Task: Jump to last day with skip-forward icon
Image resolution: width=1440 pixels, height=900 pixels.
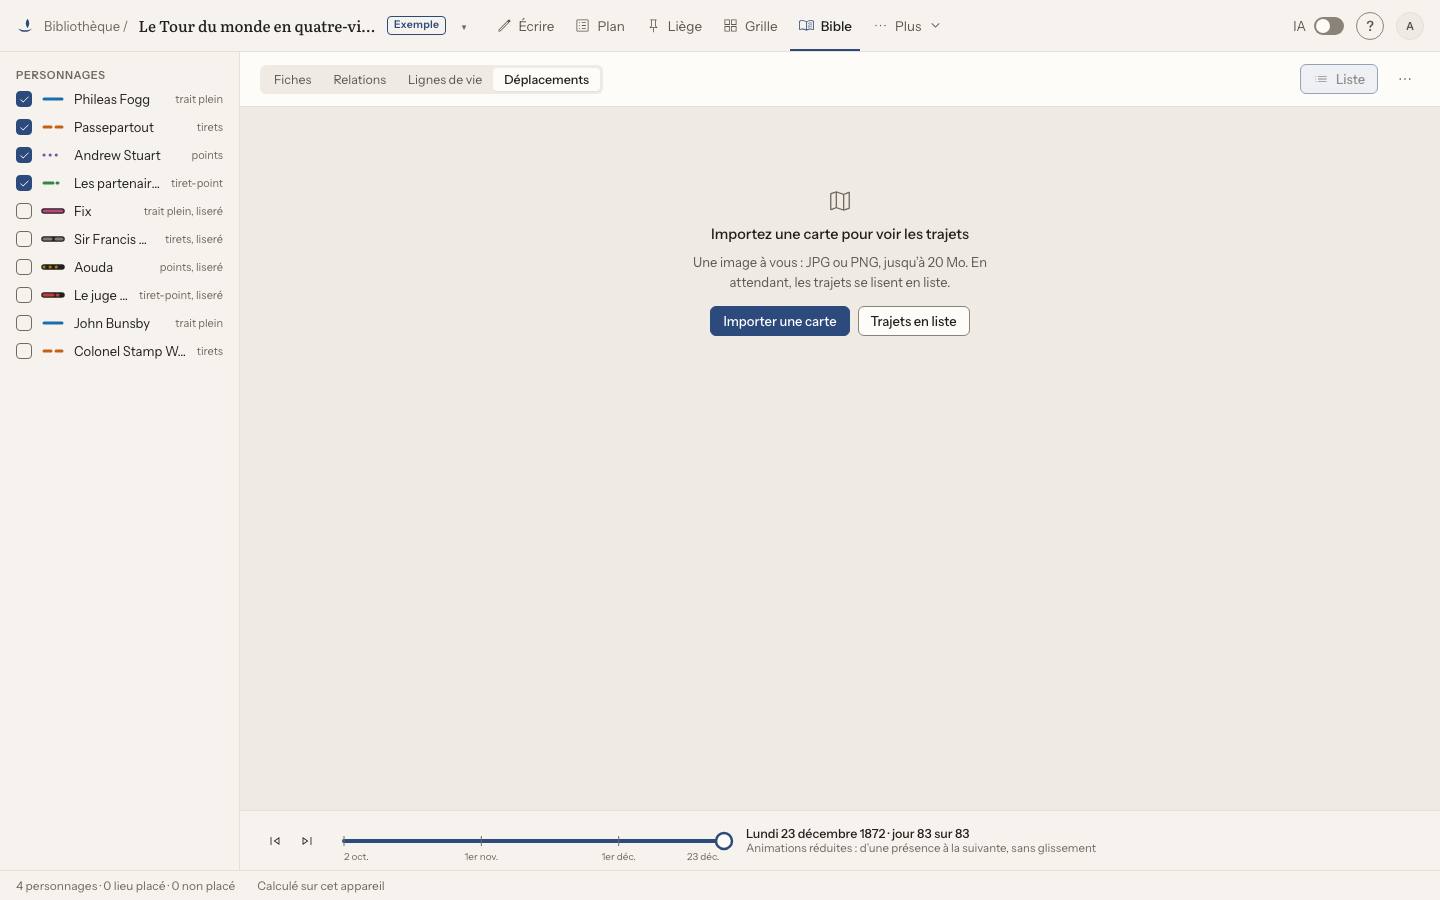Action: pos(307,841)
